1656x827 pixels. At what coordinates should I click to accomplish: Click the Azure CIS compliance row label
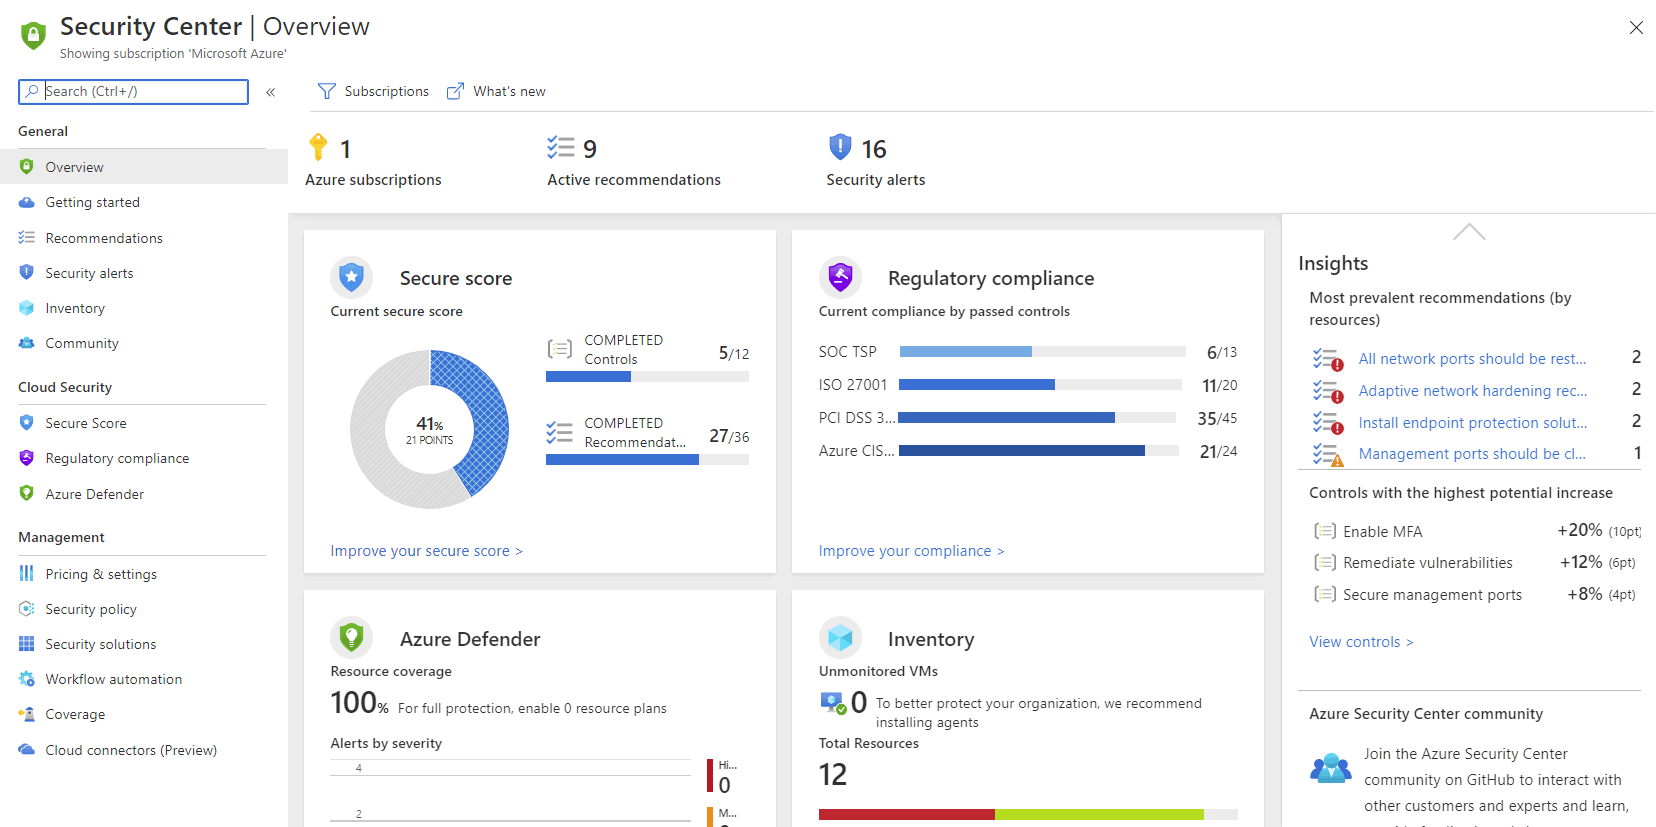click(x=856, y=451)
